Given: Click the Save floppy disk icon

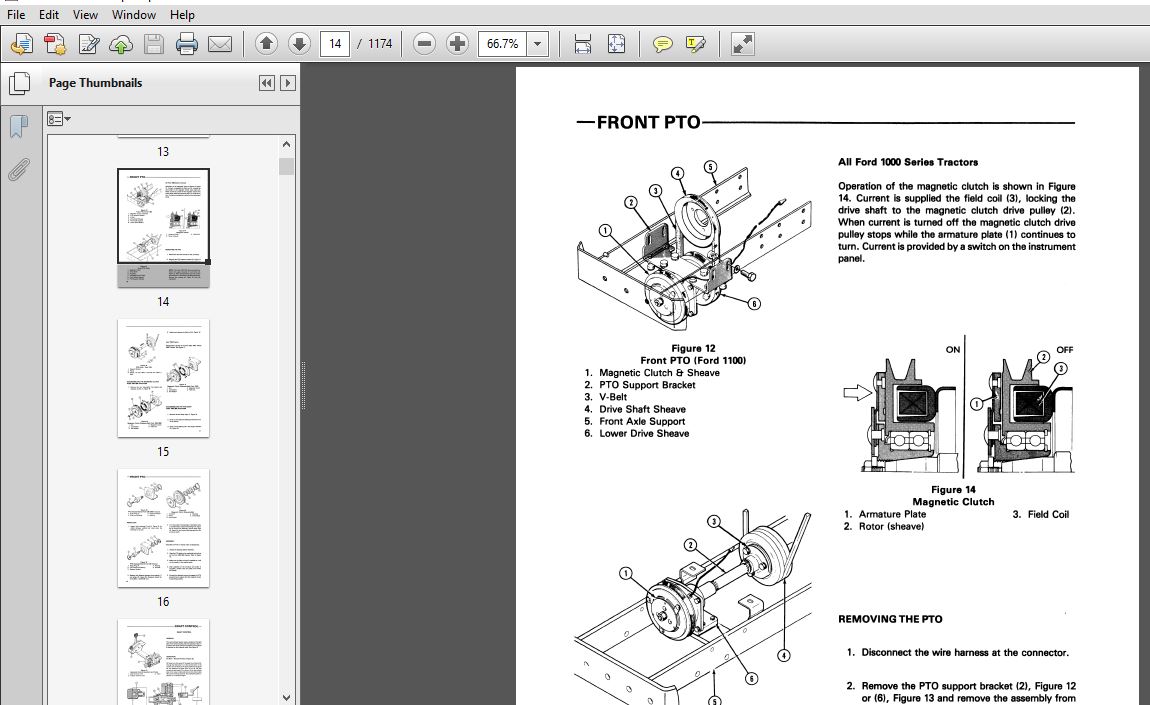Looking at the screenshot, I should pos(154,44).
